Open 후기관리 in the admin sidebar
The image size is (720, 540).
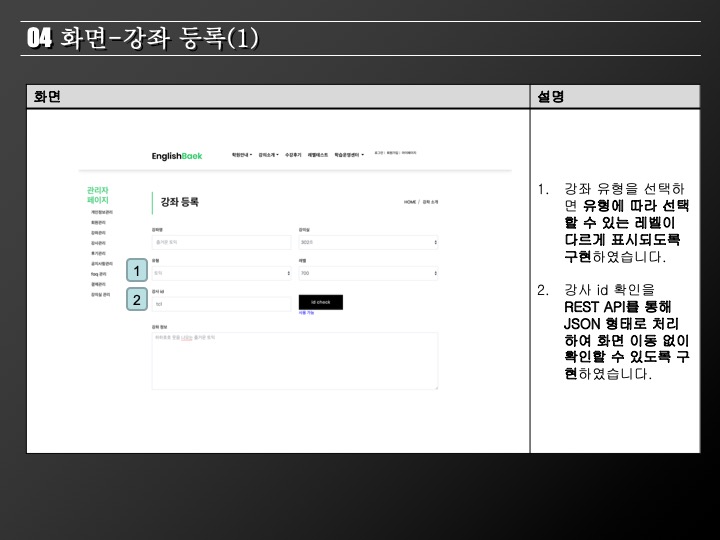[98, 253]
